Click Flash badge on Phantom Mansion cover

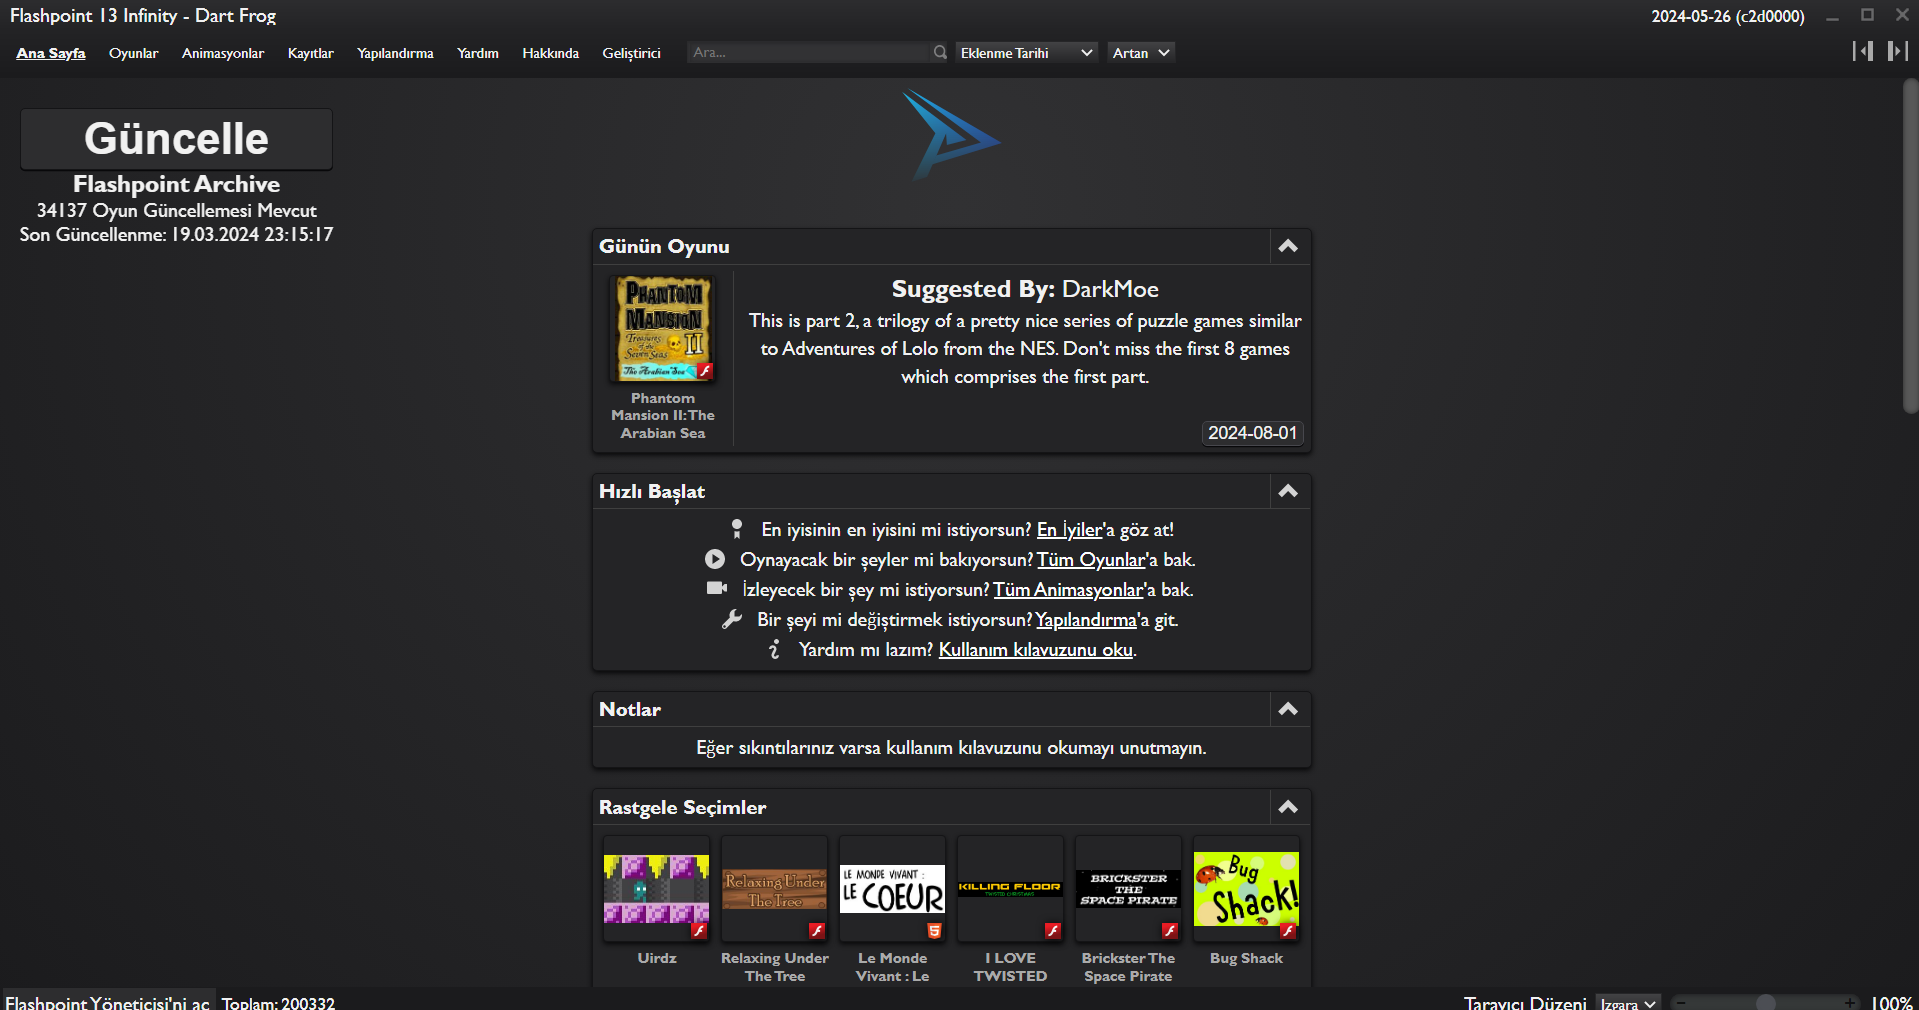705,371
